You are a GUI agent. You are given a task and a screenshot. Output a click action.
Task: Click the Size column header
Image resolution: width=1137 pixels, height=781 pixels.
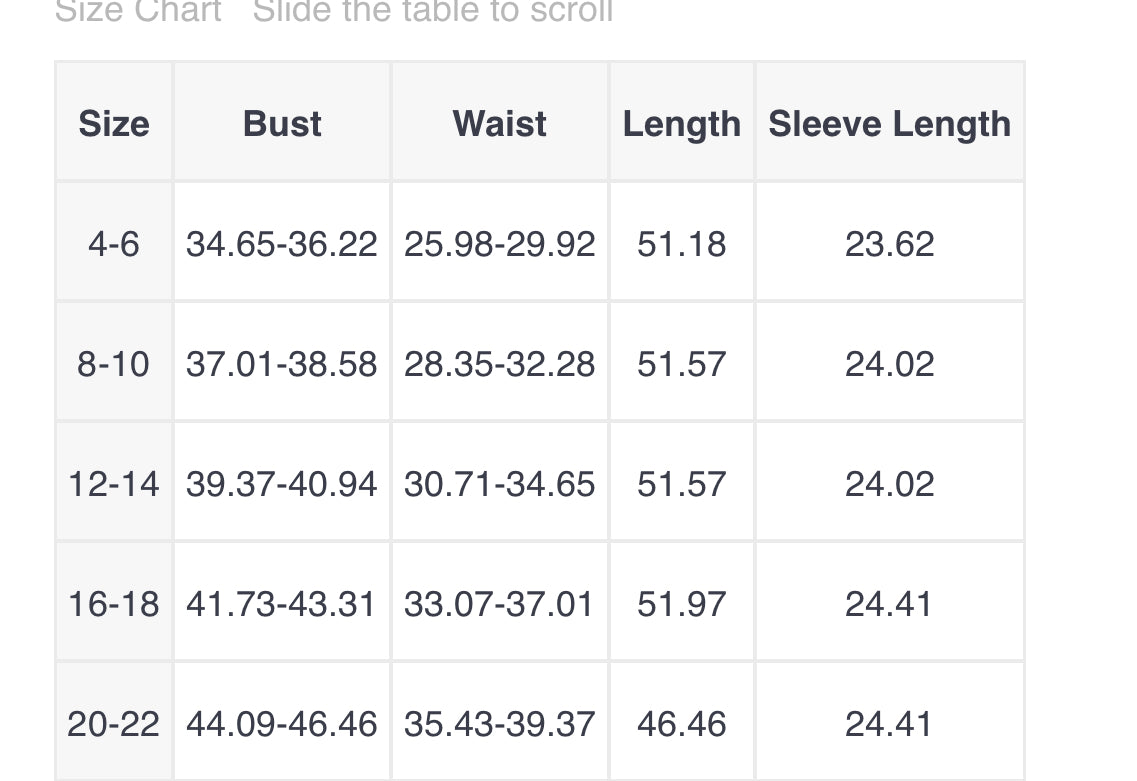[x=114, y=124]
